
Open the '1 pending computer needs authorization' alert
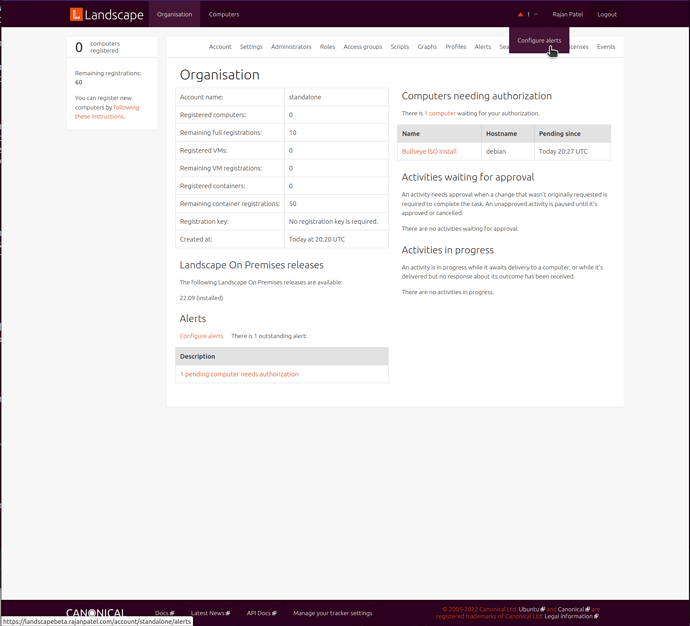coord(239,374)
